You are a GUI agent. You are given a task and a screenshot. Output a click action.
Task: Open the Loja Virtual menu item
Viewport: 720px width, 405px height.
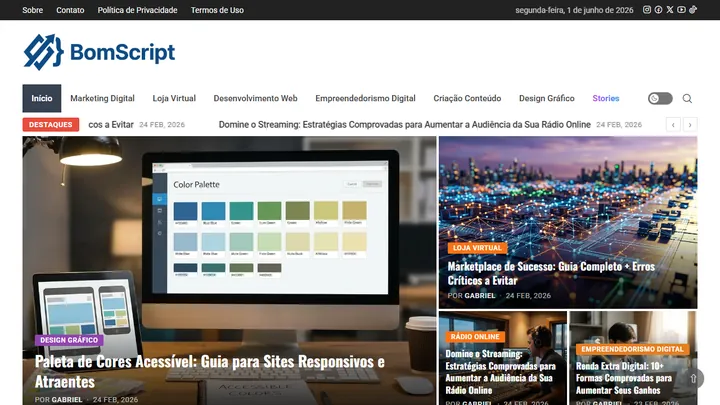174,98
